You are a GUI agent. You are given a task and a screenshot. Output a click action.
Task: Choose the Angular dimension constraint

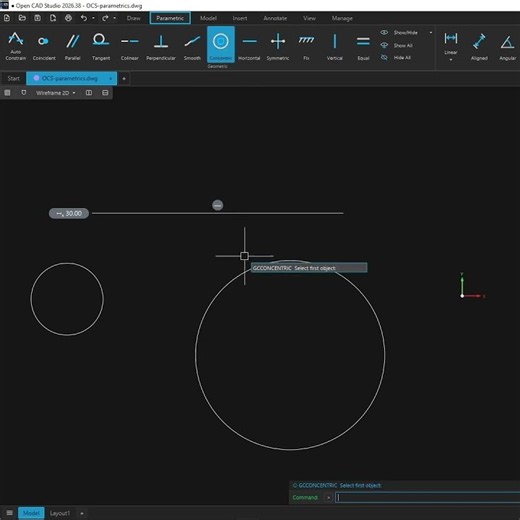tap(507, 46)
